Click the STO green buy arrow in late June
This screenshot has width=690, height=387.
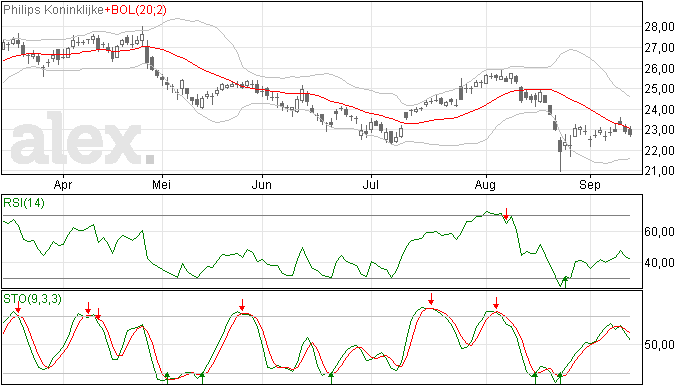coord(331,378)
